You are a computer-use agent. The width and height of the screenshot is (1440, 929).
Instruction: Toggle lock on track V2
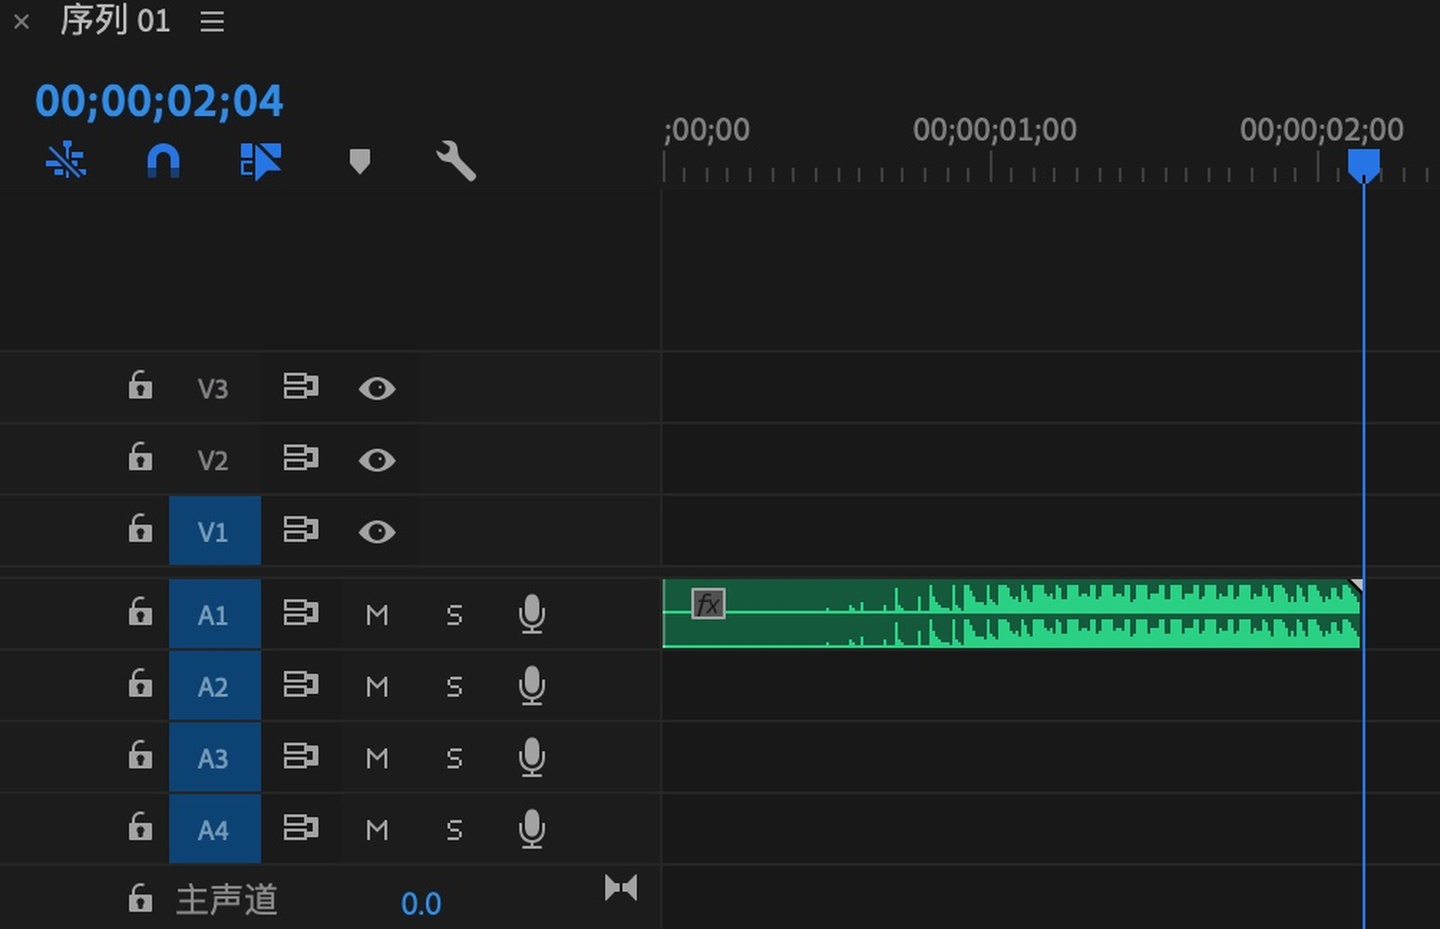click(140, 457)
